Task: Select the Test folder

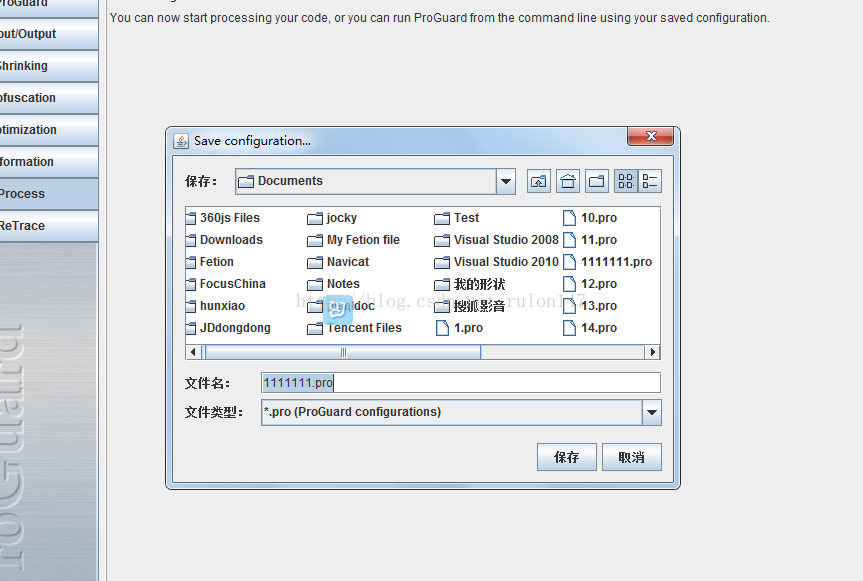Action: pyautogui.click(x=457, y=218)
